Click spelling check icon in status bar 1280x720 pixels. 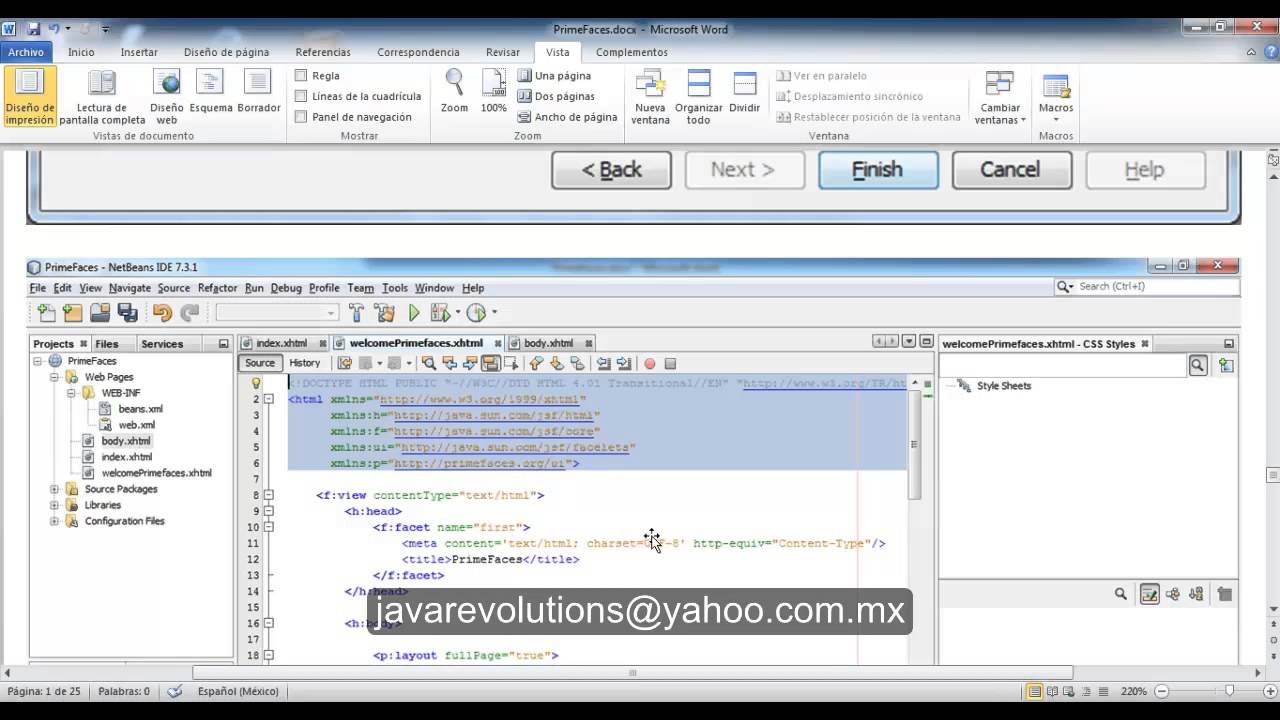[x=175, y=691]
